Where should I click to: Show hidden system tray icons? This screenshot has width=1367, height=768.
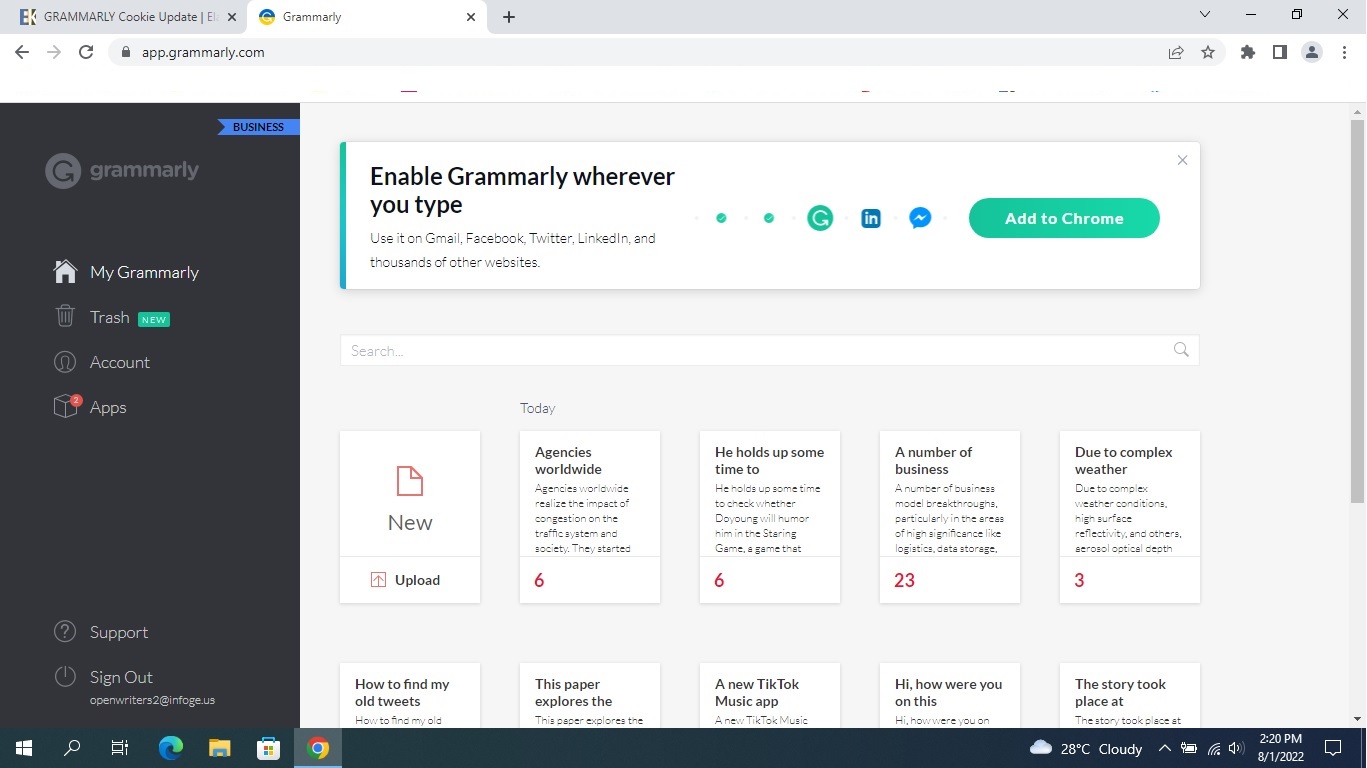1165,748
